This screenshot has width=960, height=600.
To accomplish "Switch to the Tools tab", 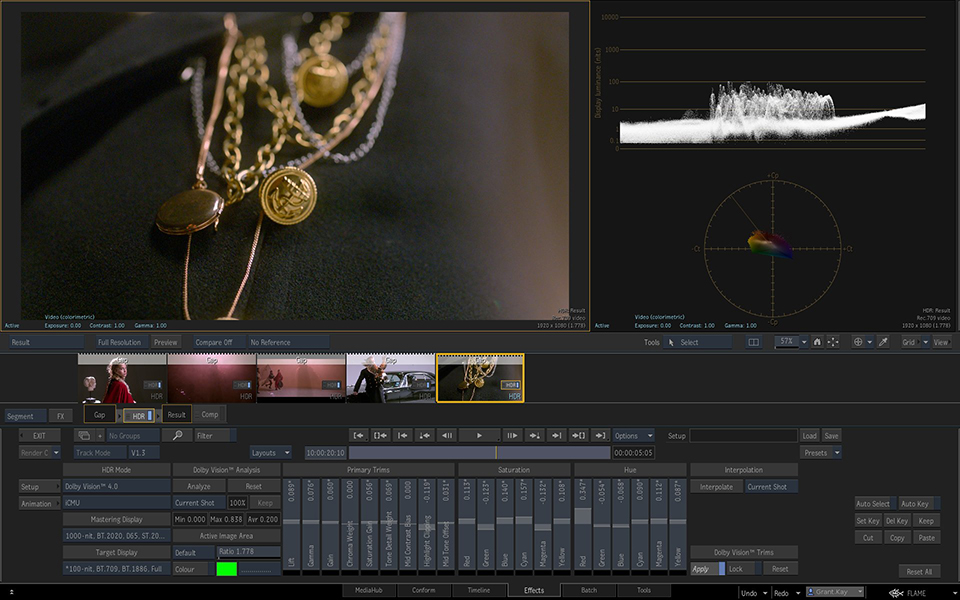I will pos(644,590).
